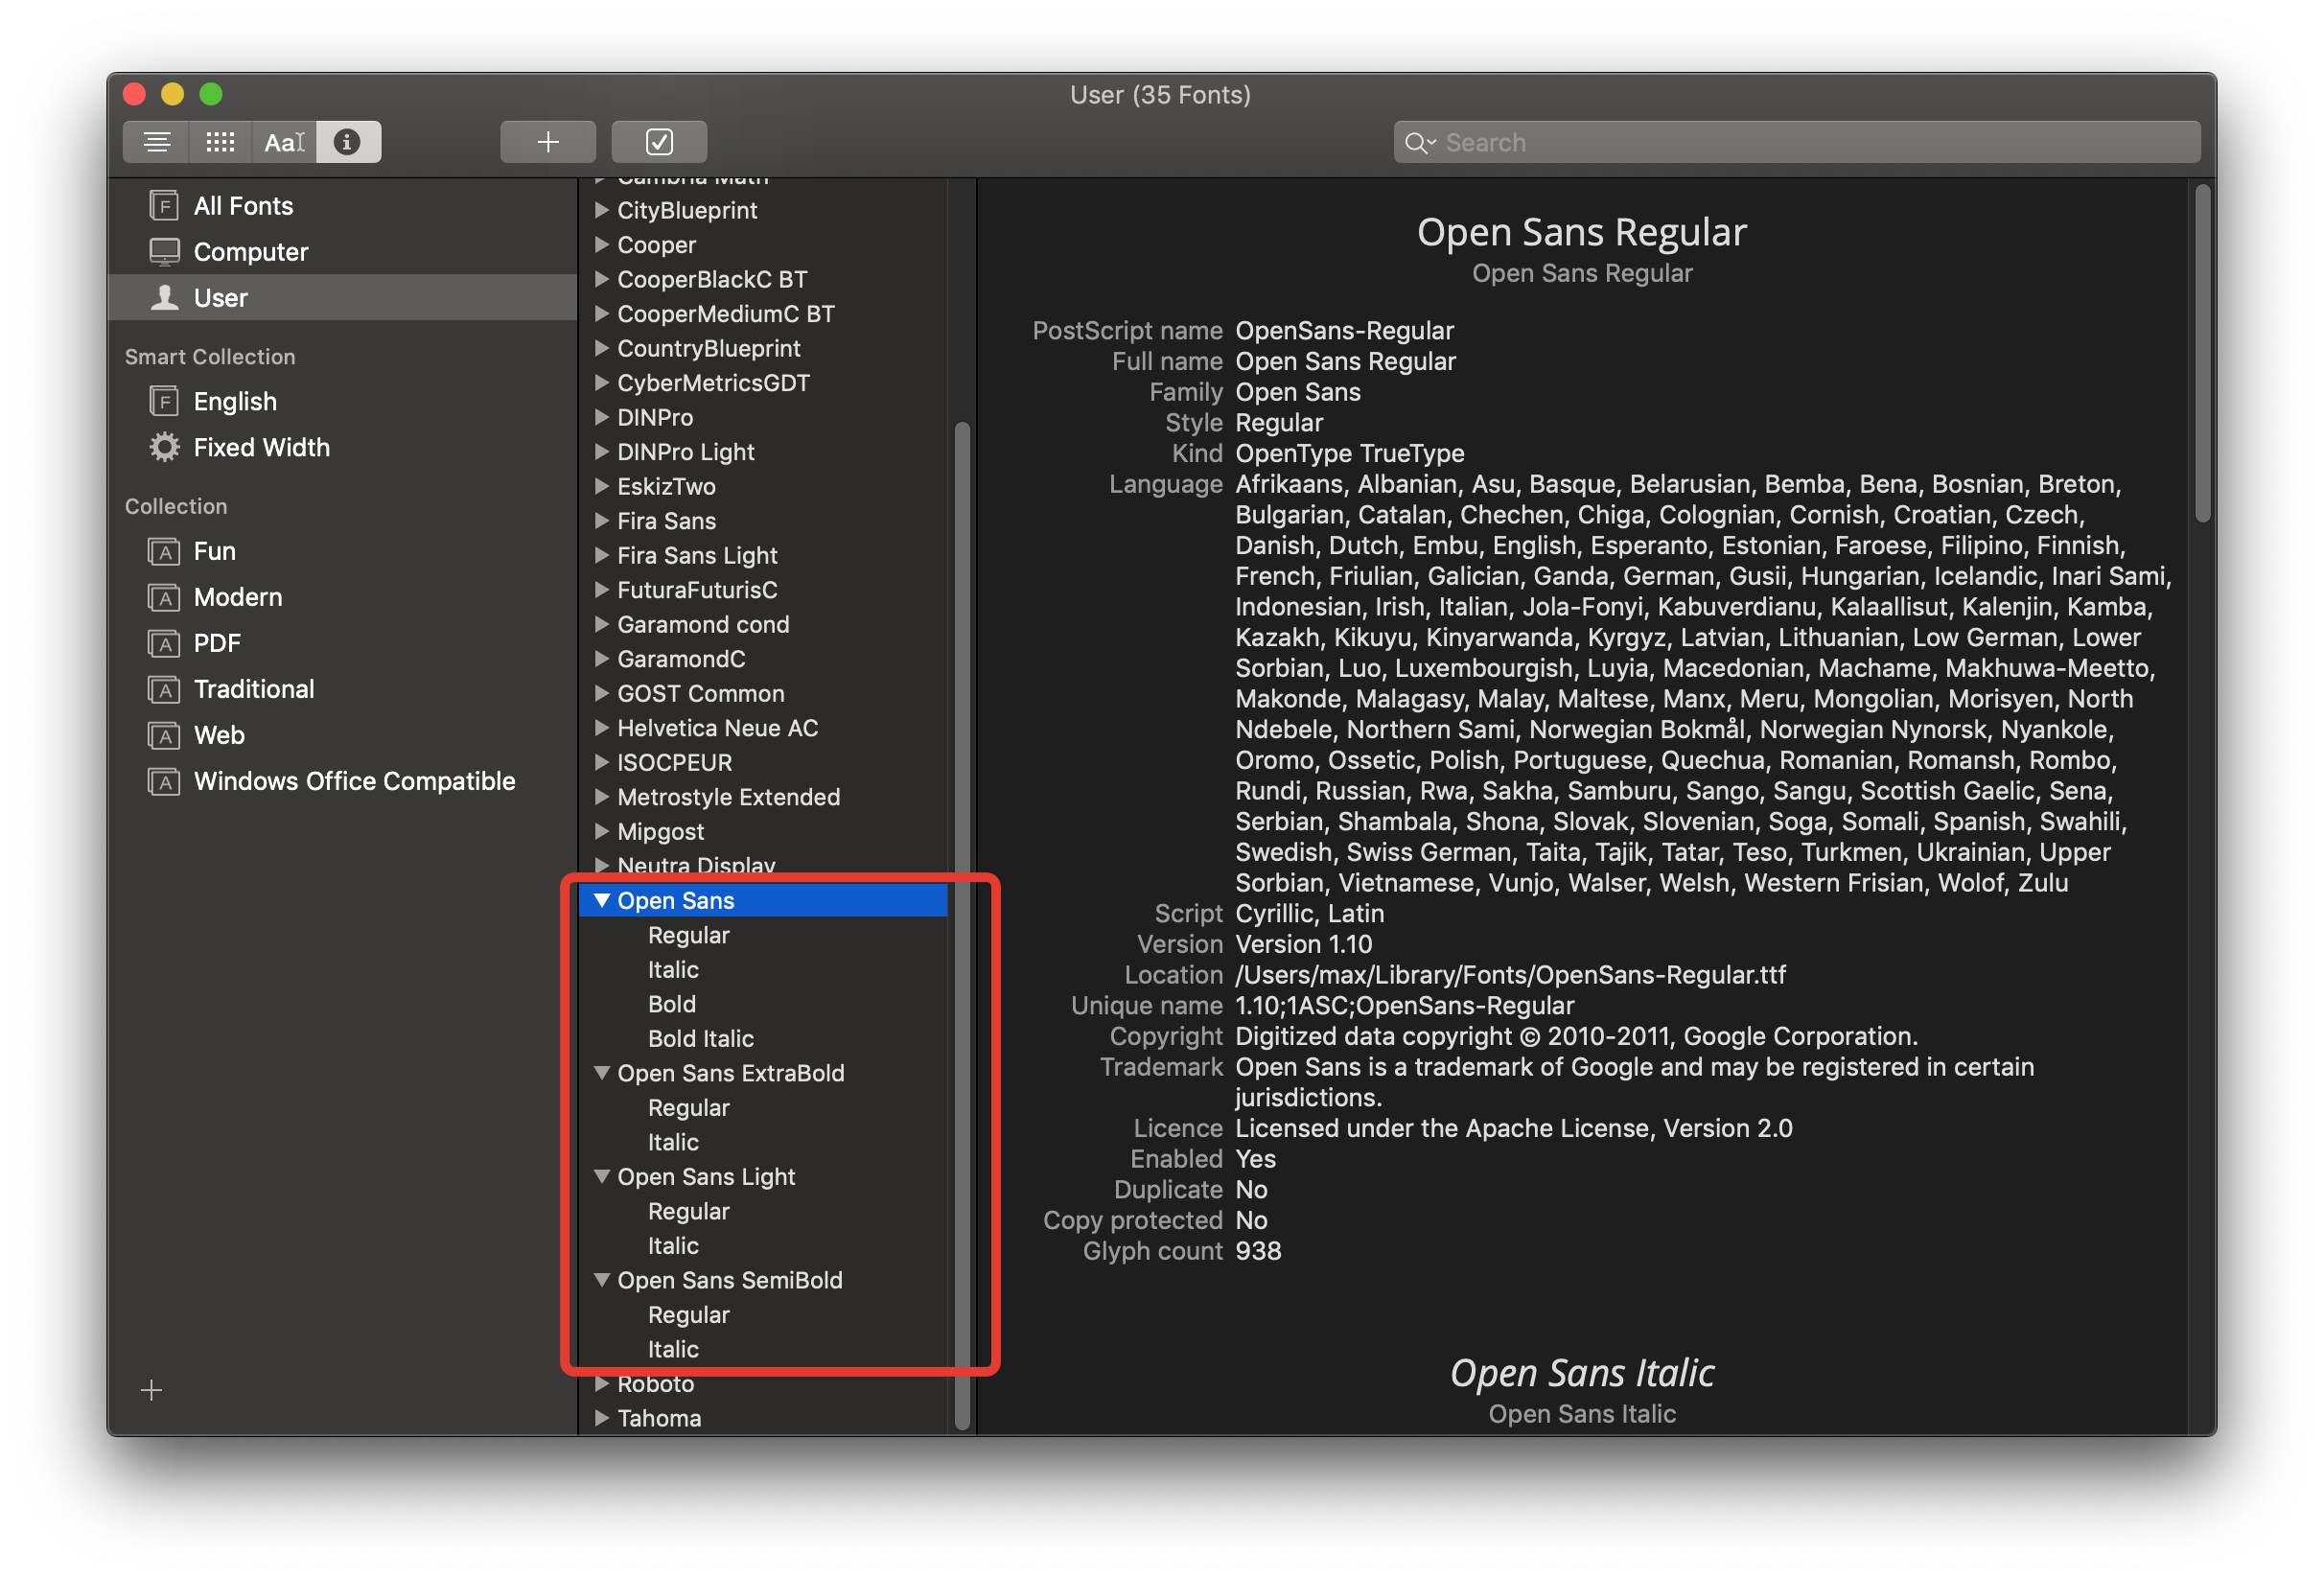Select Italic under Open Sans SemiBold

(x=673, y=1349)
